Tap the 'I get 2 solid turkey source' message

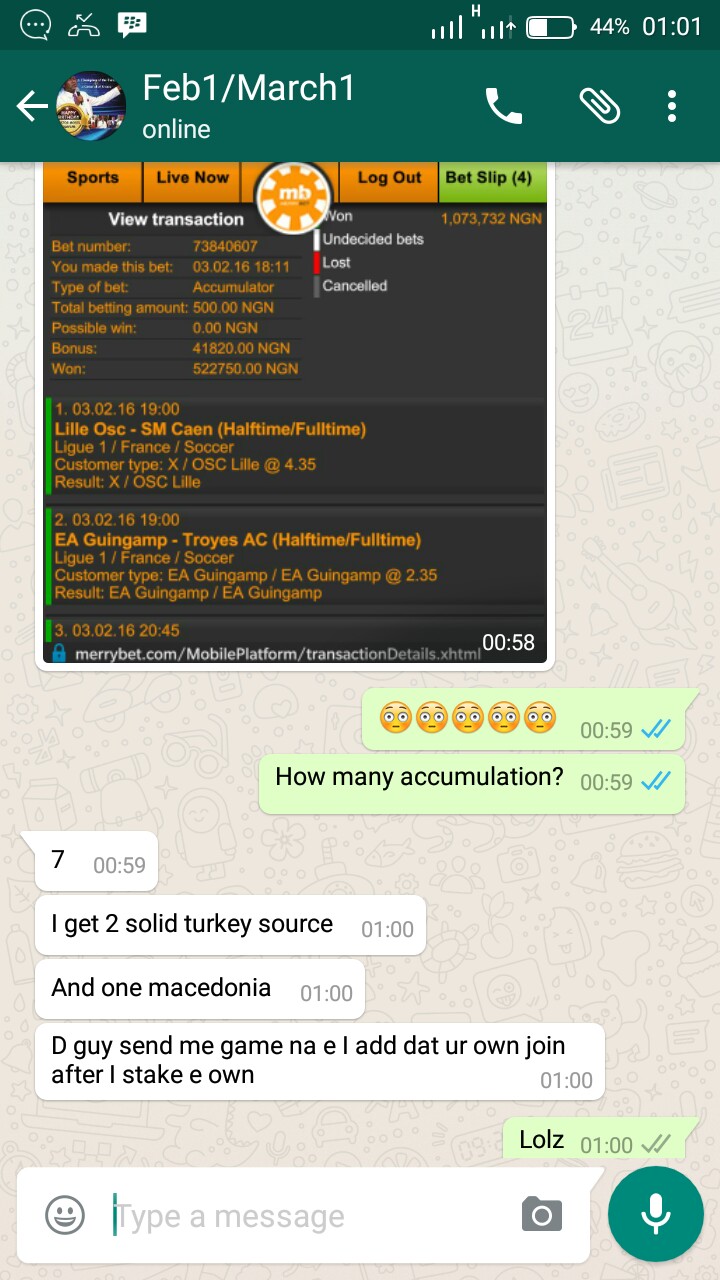click(x=231, y=925)
